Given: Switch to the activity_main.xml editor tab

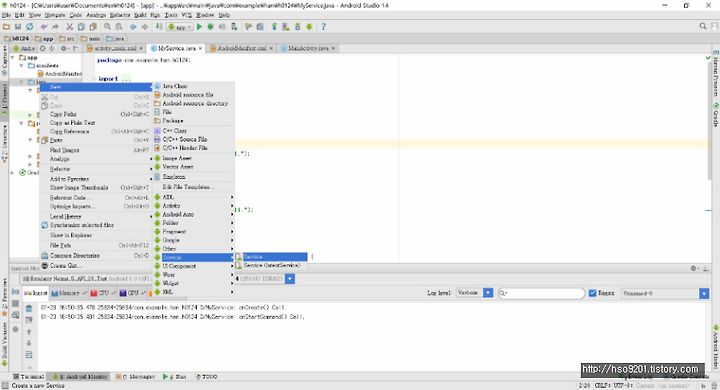Looking at the screenshot, I should tap(115, 48).
